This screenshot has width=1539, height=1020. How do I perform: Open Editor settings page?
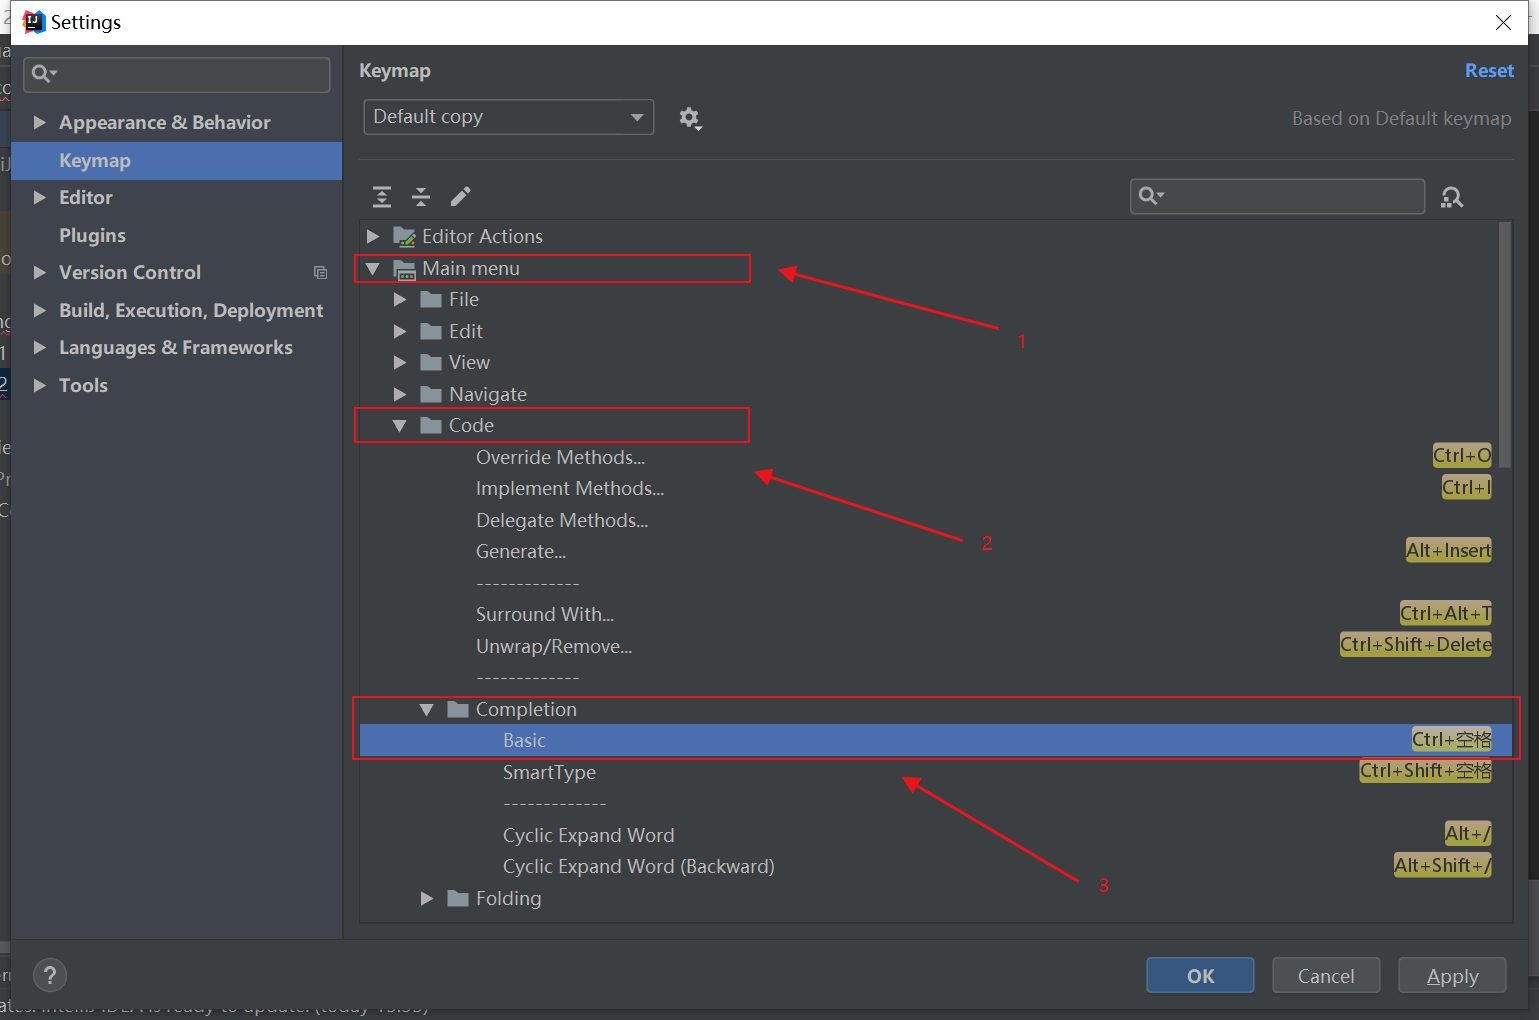[86, 198]
